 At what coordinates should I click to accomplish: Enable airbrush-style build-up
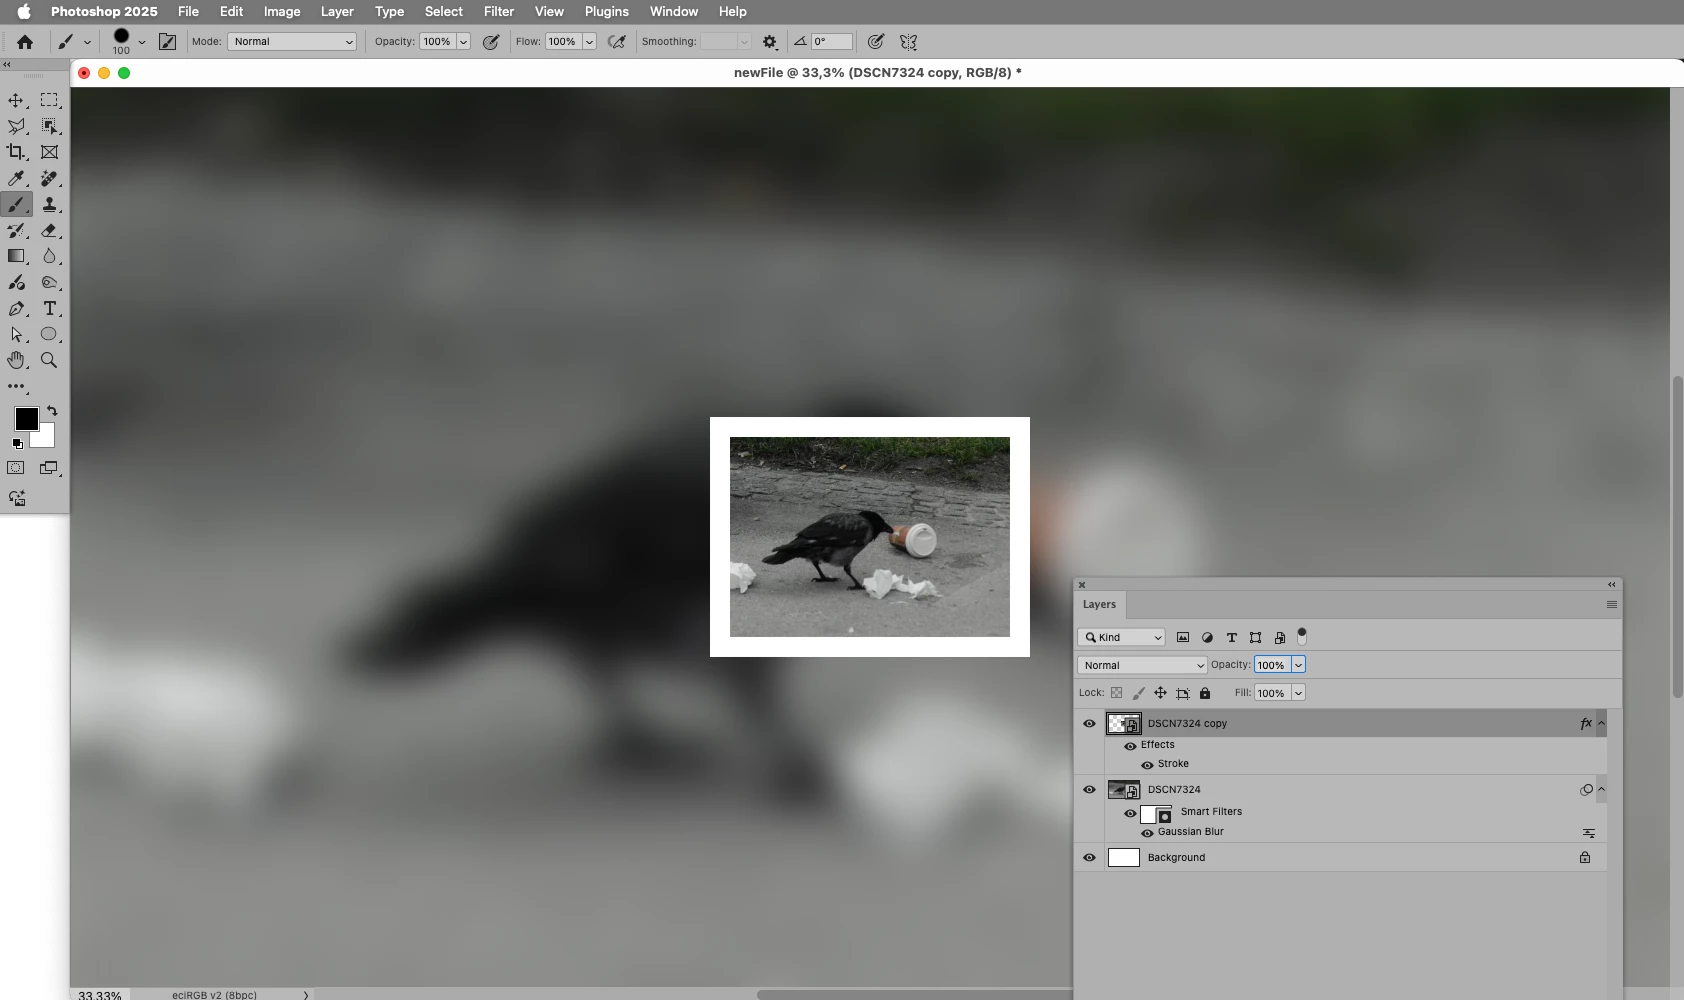click(617, 41)
